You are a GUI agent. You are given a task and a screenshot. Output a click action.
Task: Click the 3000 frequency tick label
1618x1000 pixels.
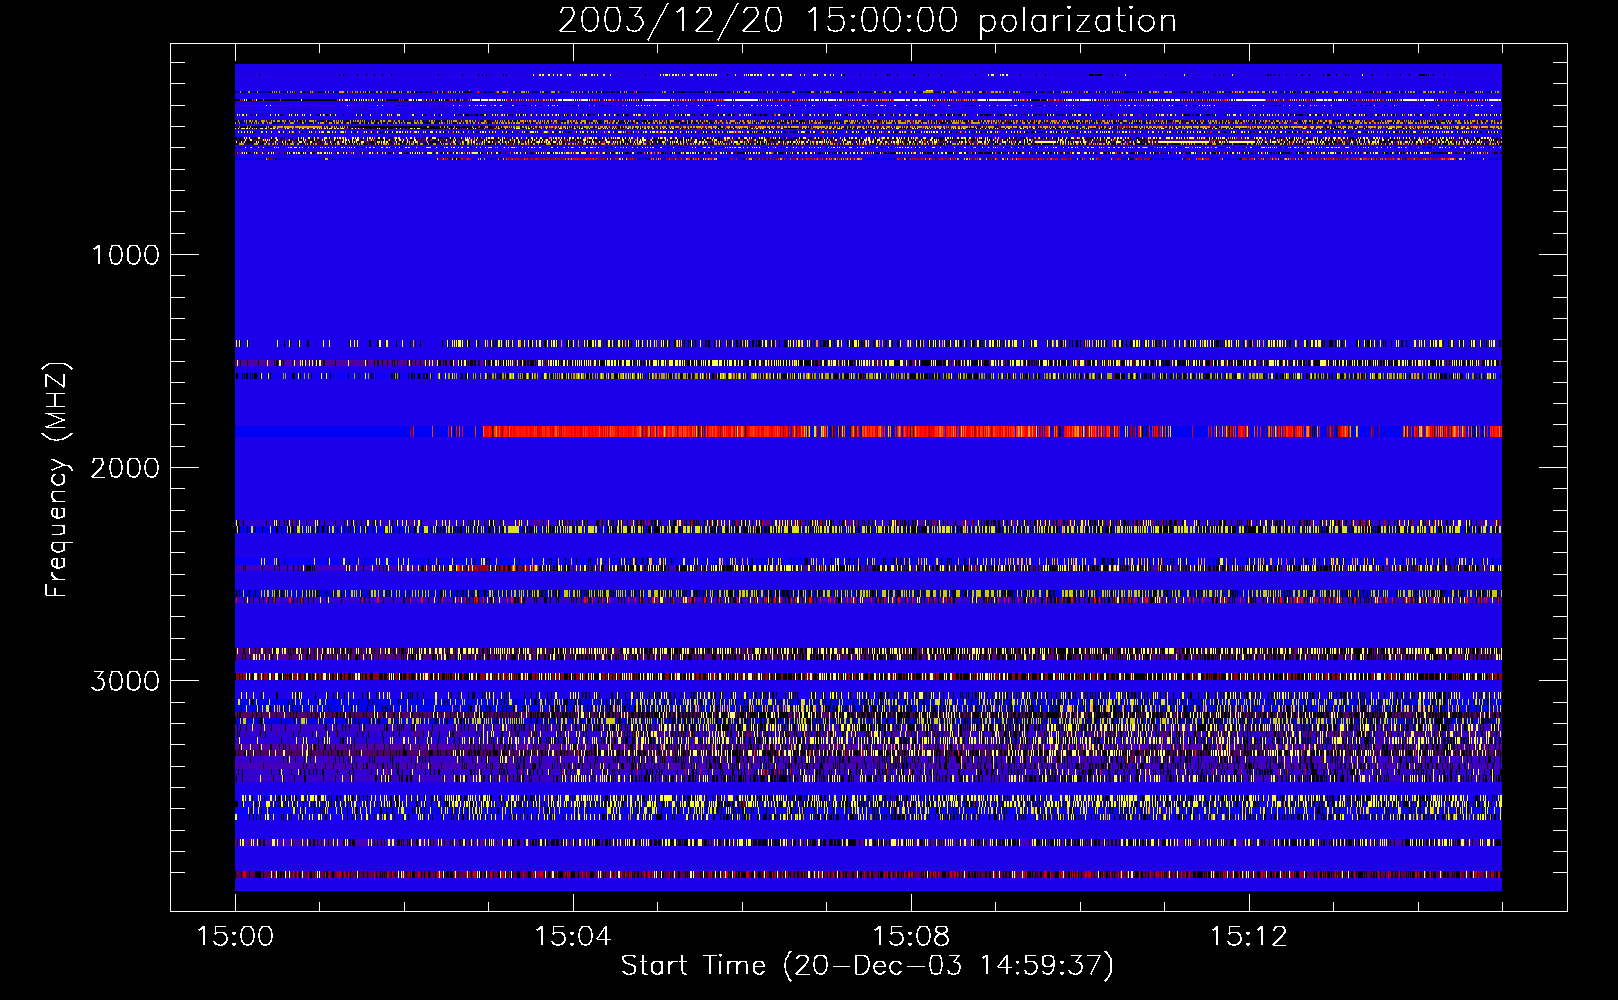(x=125, y=681)
